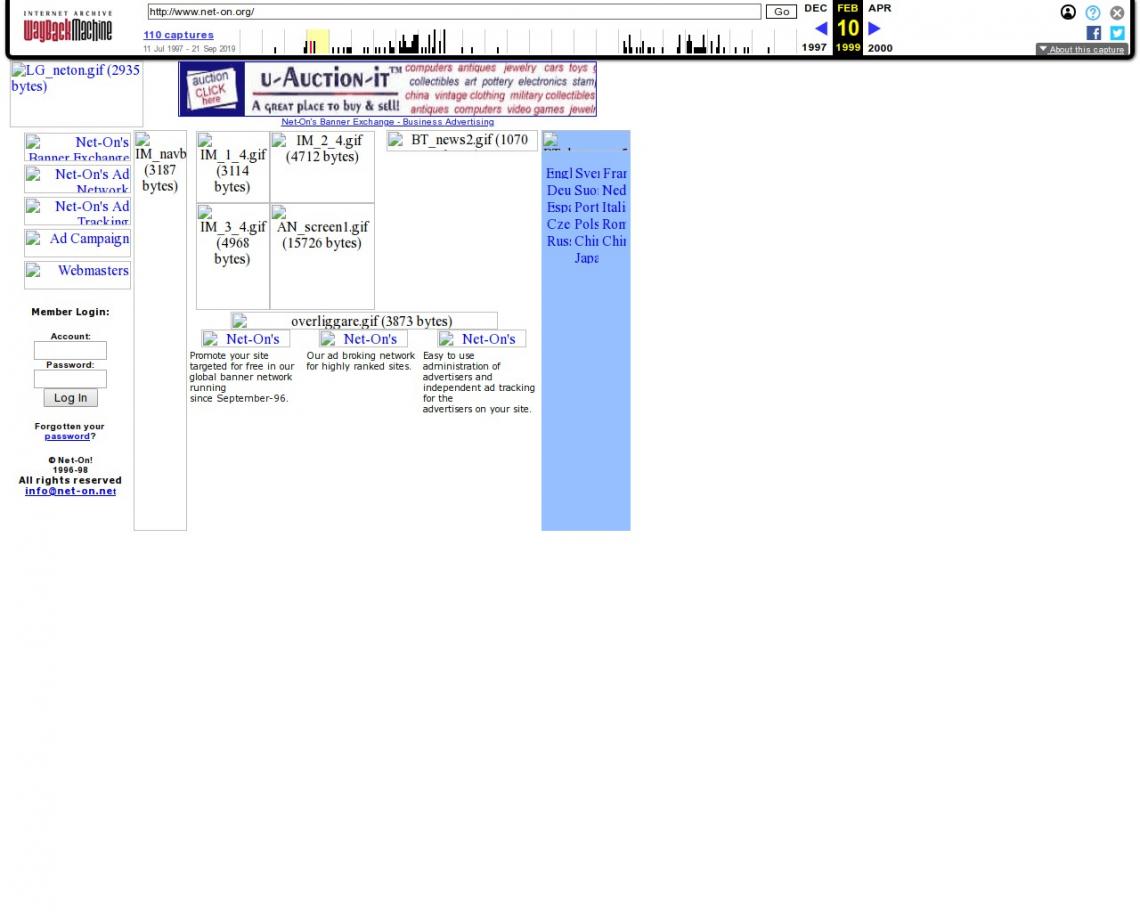
Task: Share this capture on Facebook
Action: (x=1093, y=33)
